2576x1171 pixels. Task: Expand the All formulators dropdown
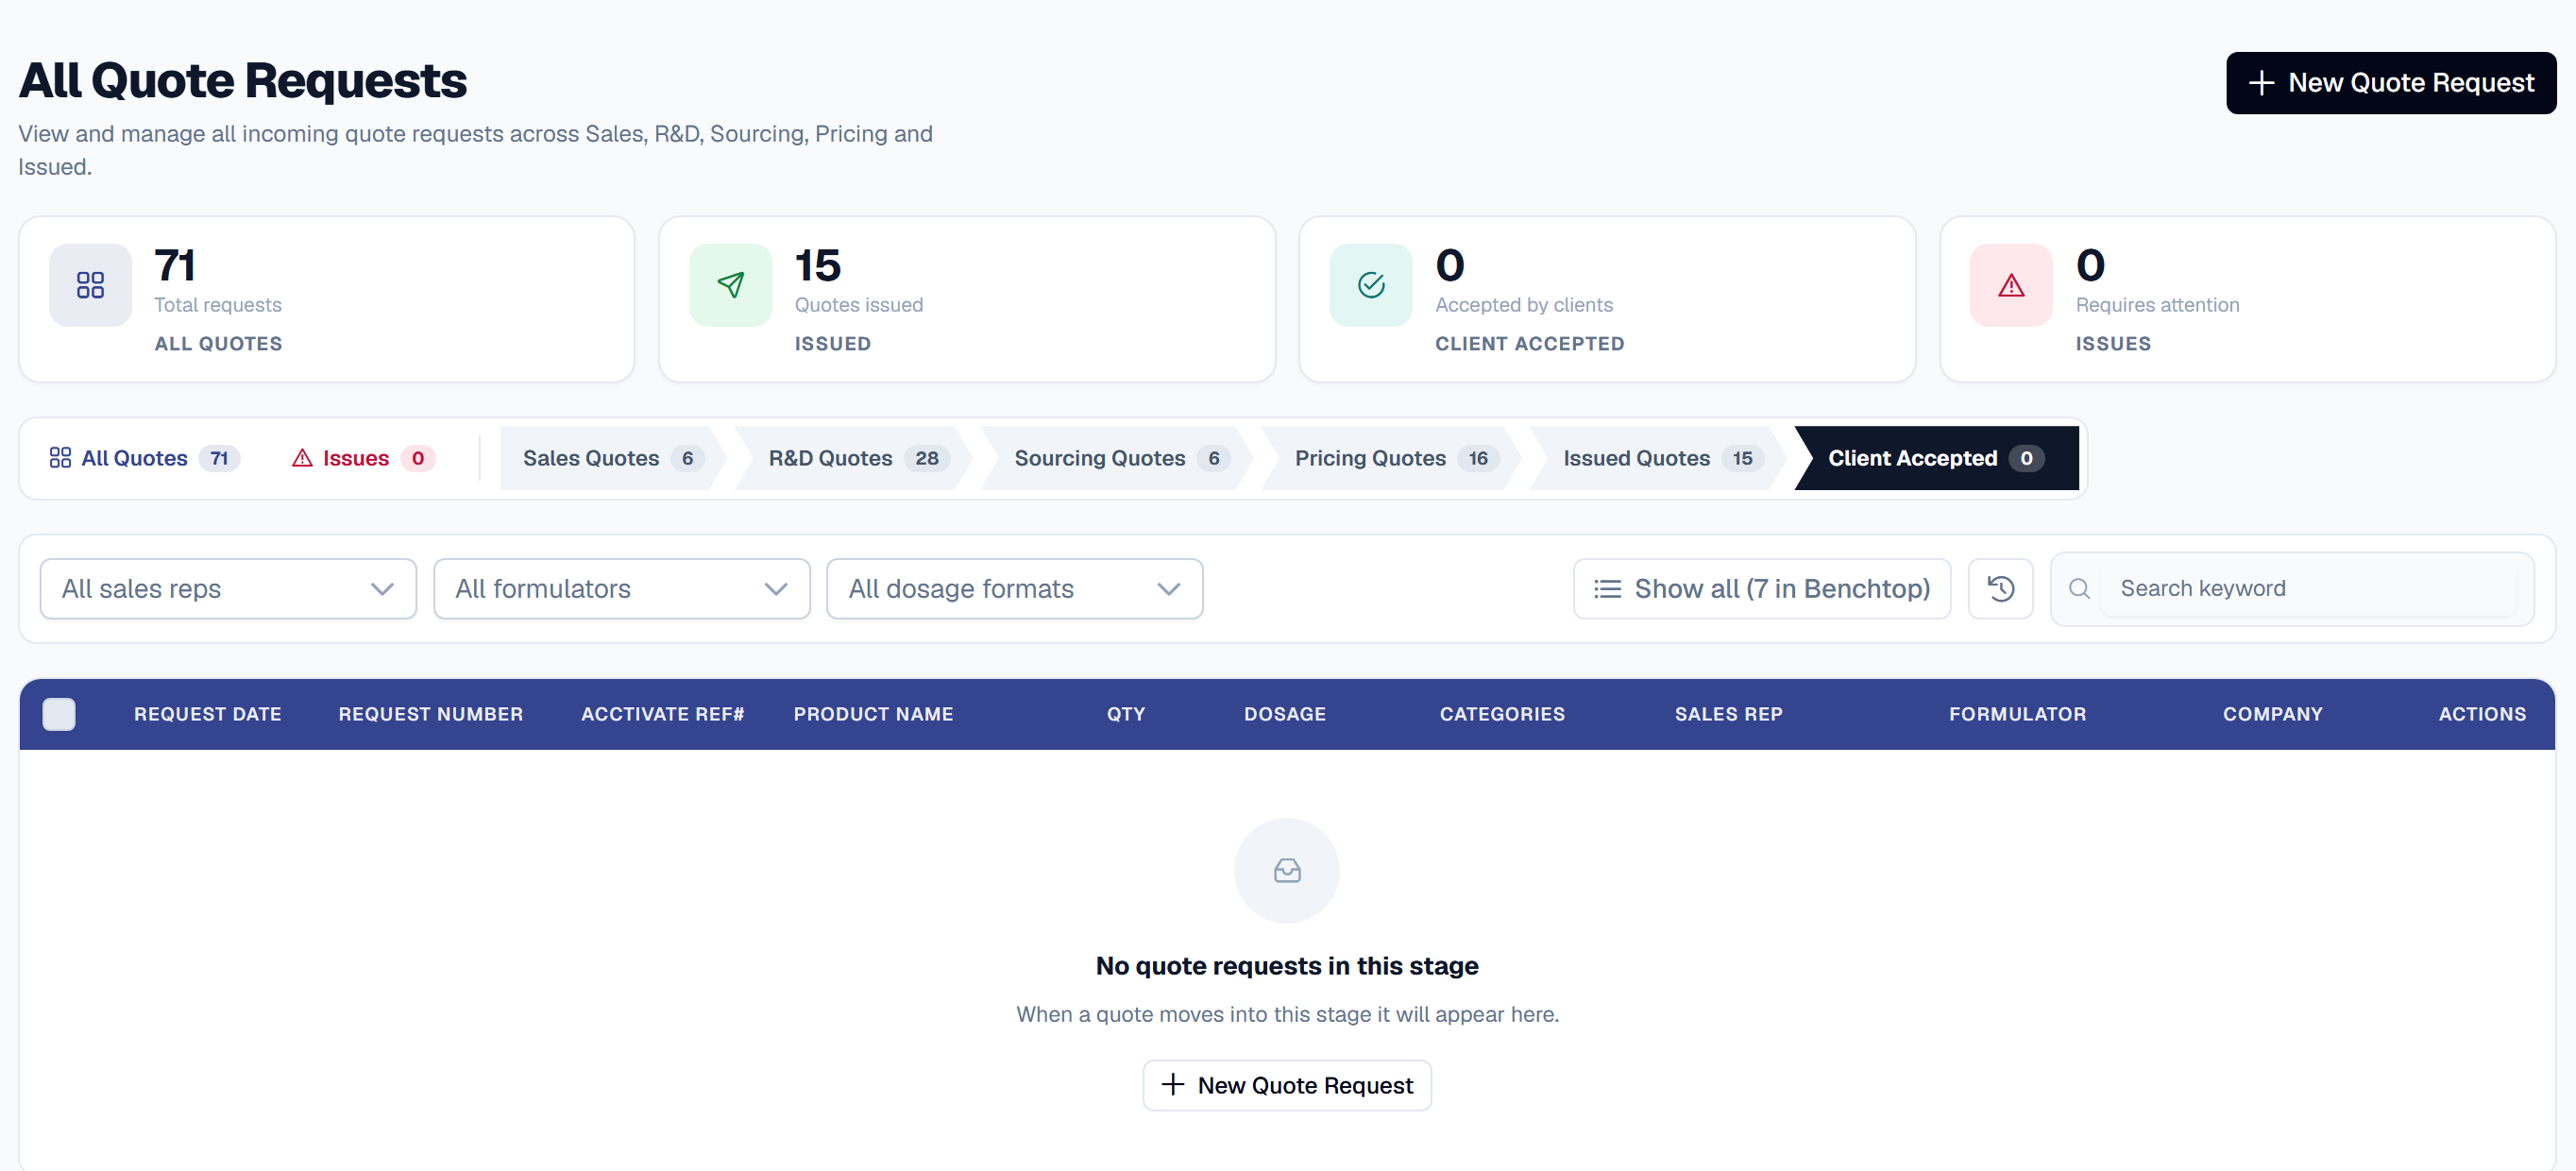click(x=621, y=589)
